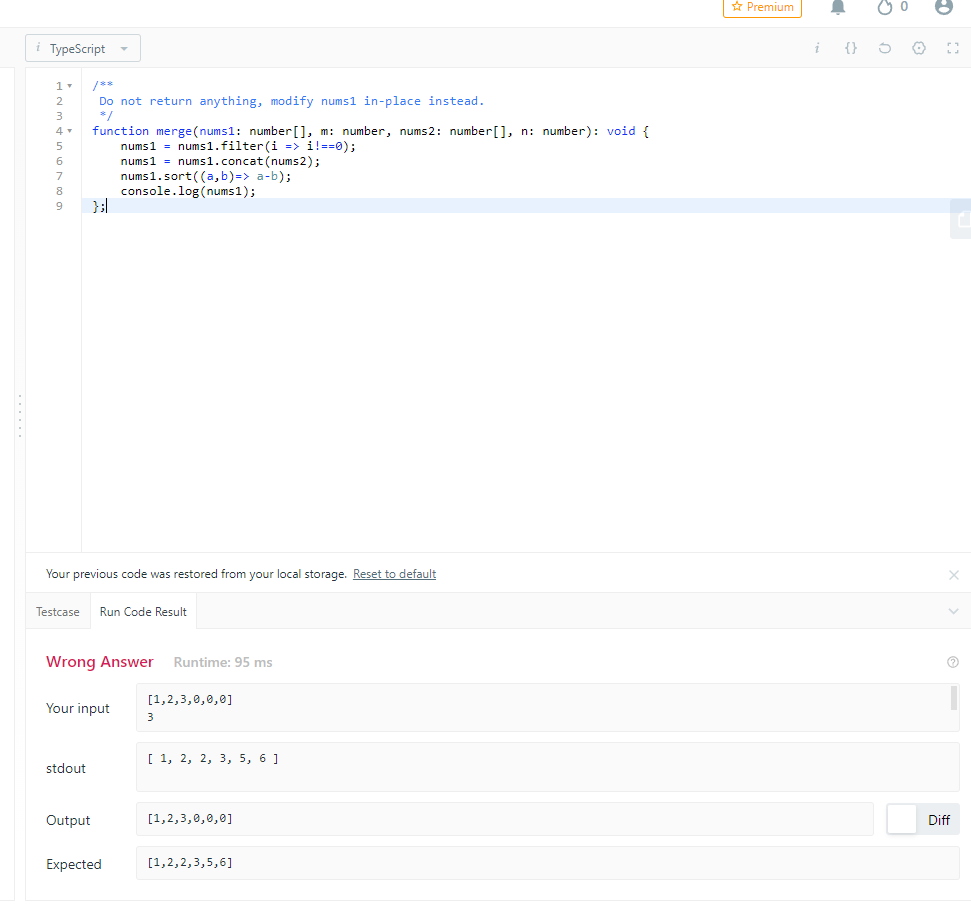Select the Run Code Result tab
The height and width of the screenshot is (908, 971).
click(143, 612)
